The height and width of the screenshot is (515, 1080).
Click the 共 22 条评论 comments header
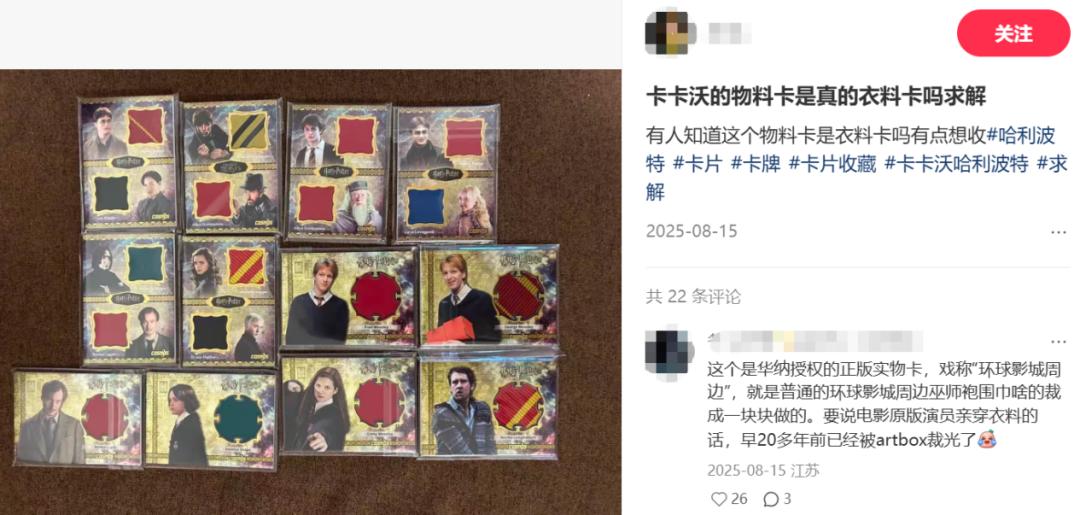[694, 297]
